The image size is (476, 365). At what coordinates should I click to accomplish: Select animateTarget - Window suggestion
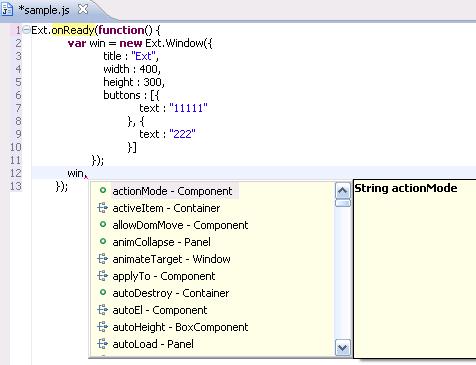click(x=171, y=259)
